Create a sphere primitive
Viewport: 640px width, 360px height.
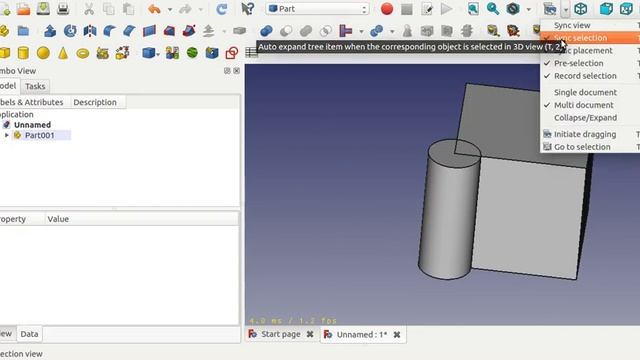click(x=43, y=53)
